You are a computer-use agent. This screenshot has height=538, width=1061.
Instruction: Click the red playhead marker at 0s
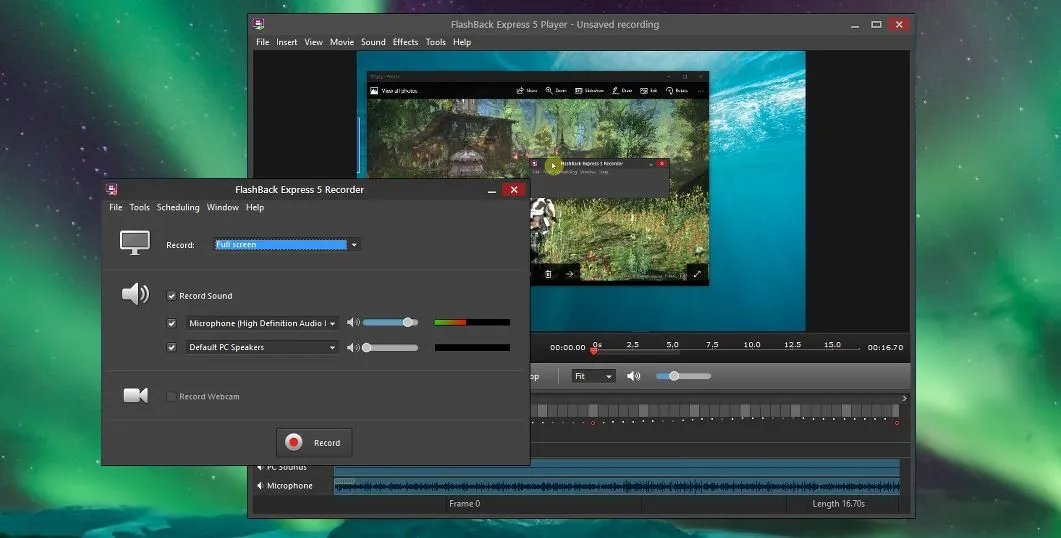(x=593, y=351)
